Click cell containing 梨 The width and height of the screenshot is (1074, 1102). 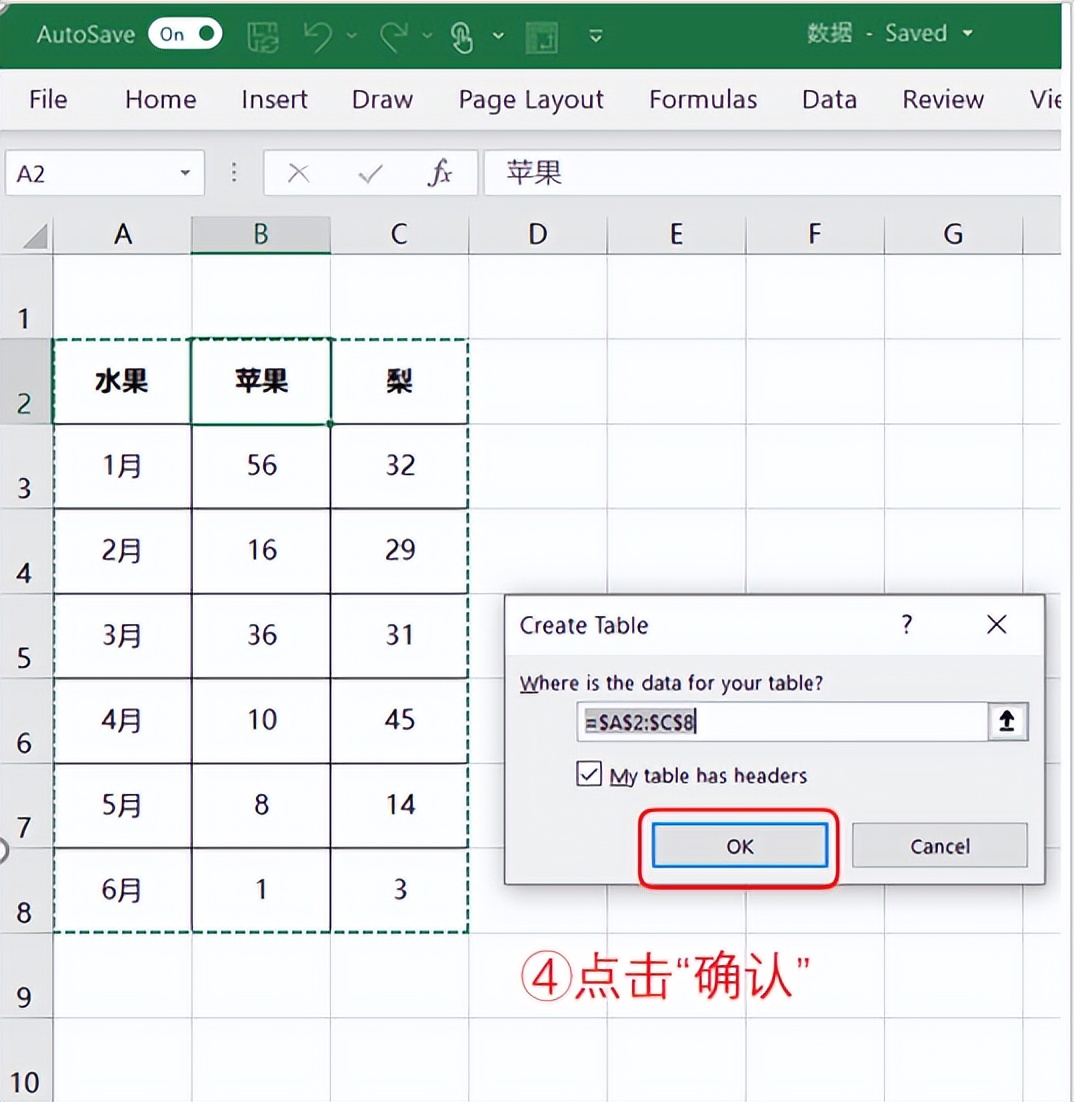pyautogui.click(x=399, y=382)
